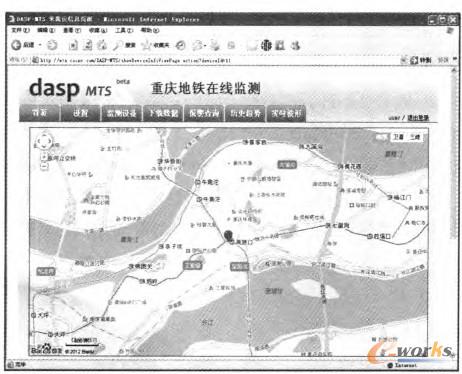Viewport: 462px width, 374px height.
Task: Click the History clock icon in the toolbar
Action: pyautogui.click(x=181, y=45)
